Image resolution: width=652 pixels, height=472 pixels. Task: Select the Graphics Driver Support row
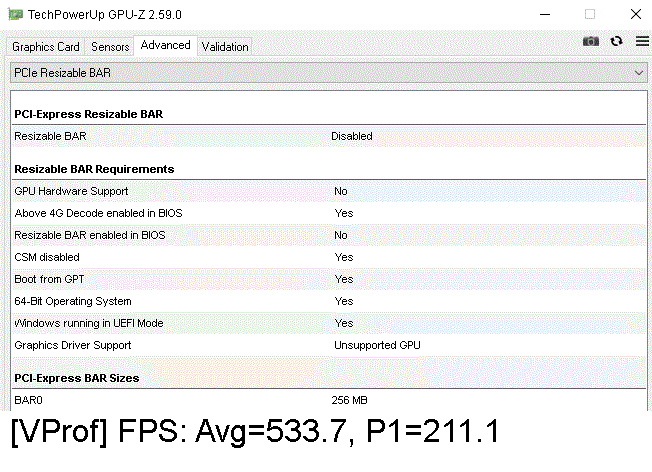[326, 345]
